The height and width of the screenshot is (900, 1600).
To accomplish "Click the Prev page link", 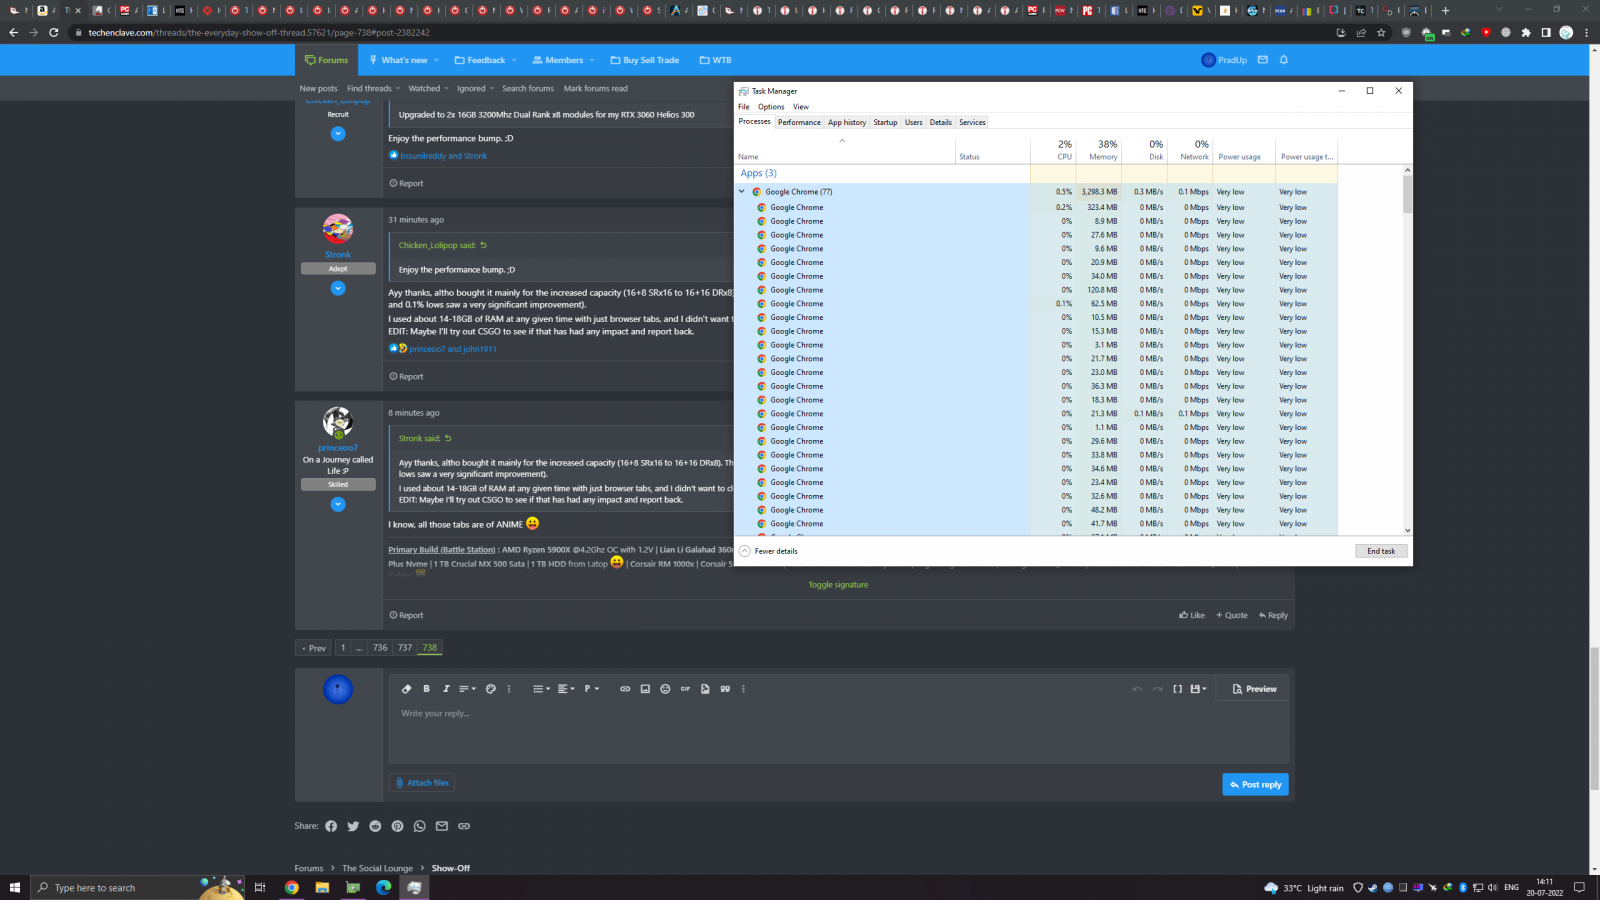I will 314,648.
